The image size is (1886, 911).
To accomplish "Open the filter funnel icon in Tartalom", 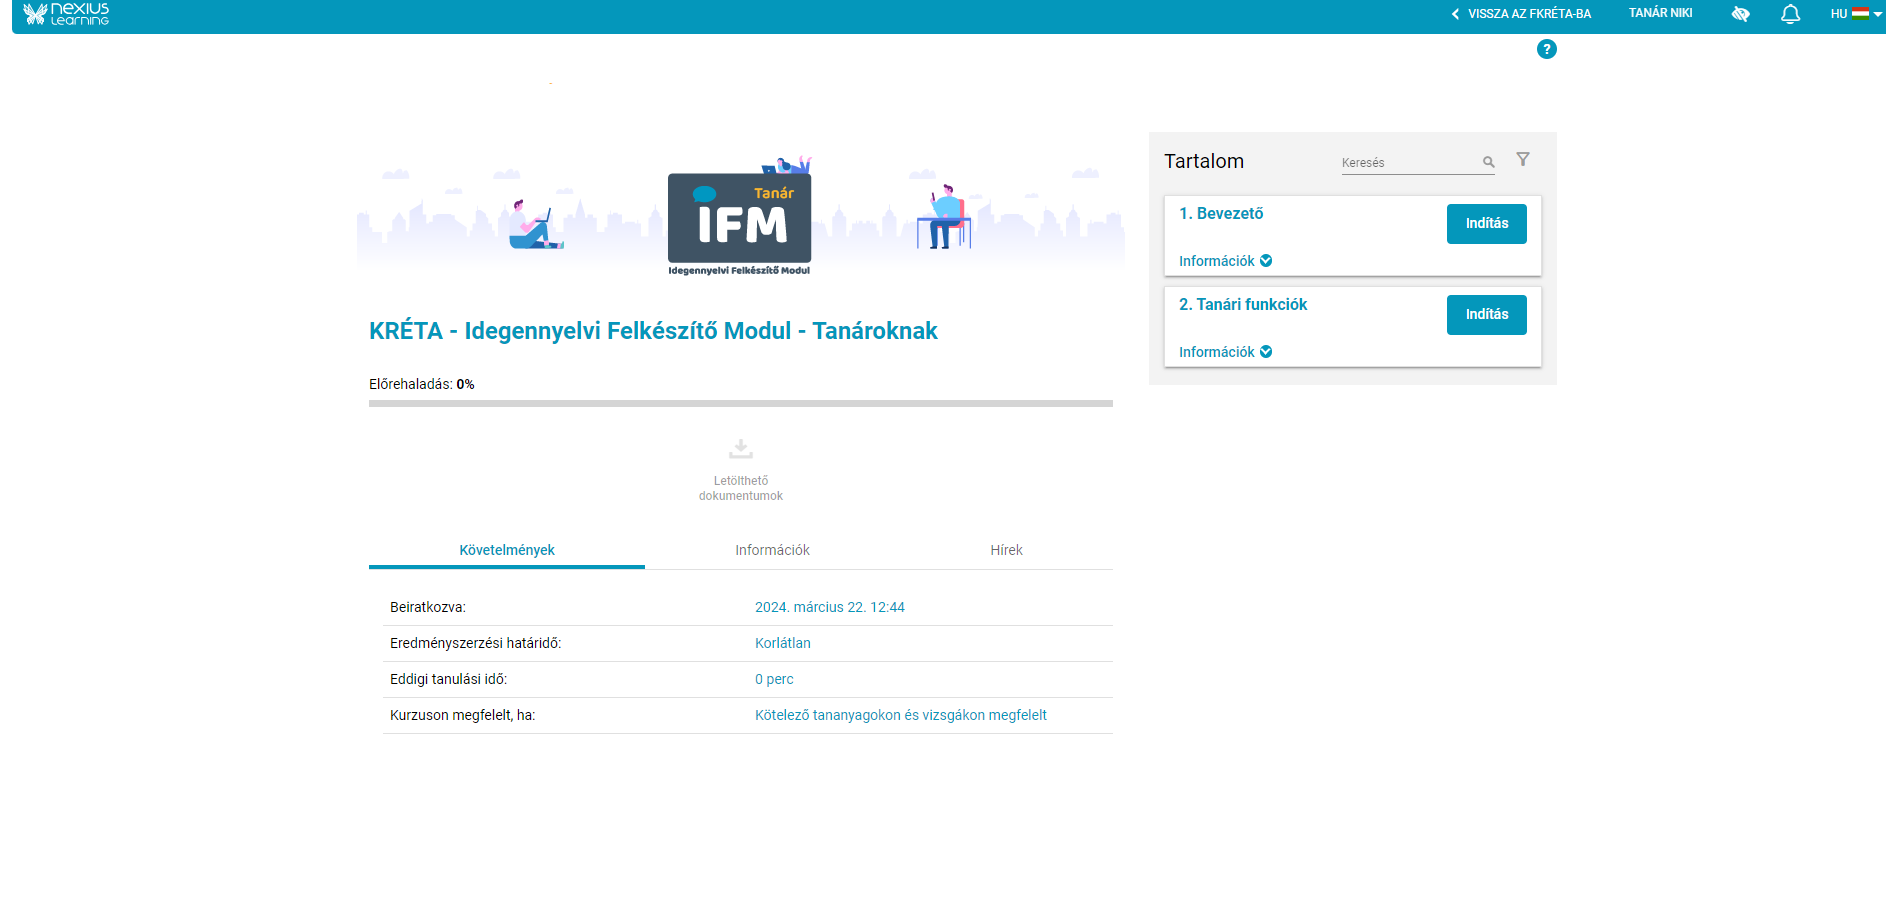I will tap(1523, 159).
